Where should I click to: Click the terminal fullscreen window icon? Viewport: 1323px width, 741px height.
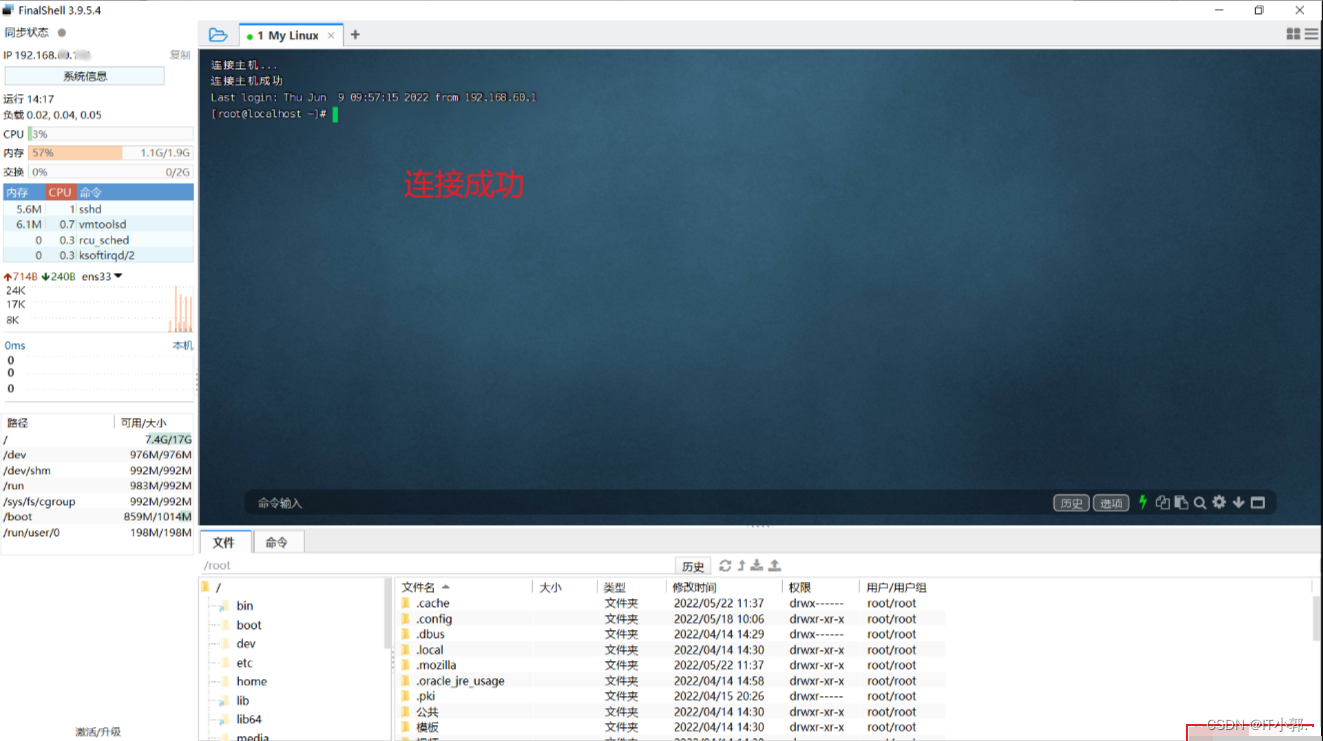click(1258, 503)
